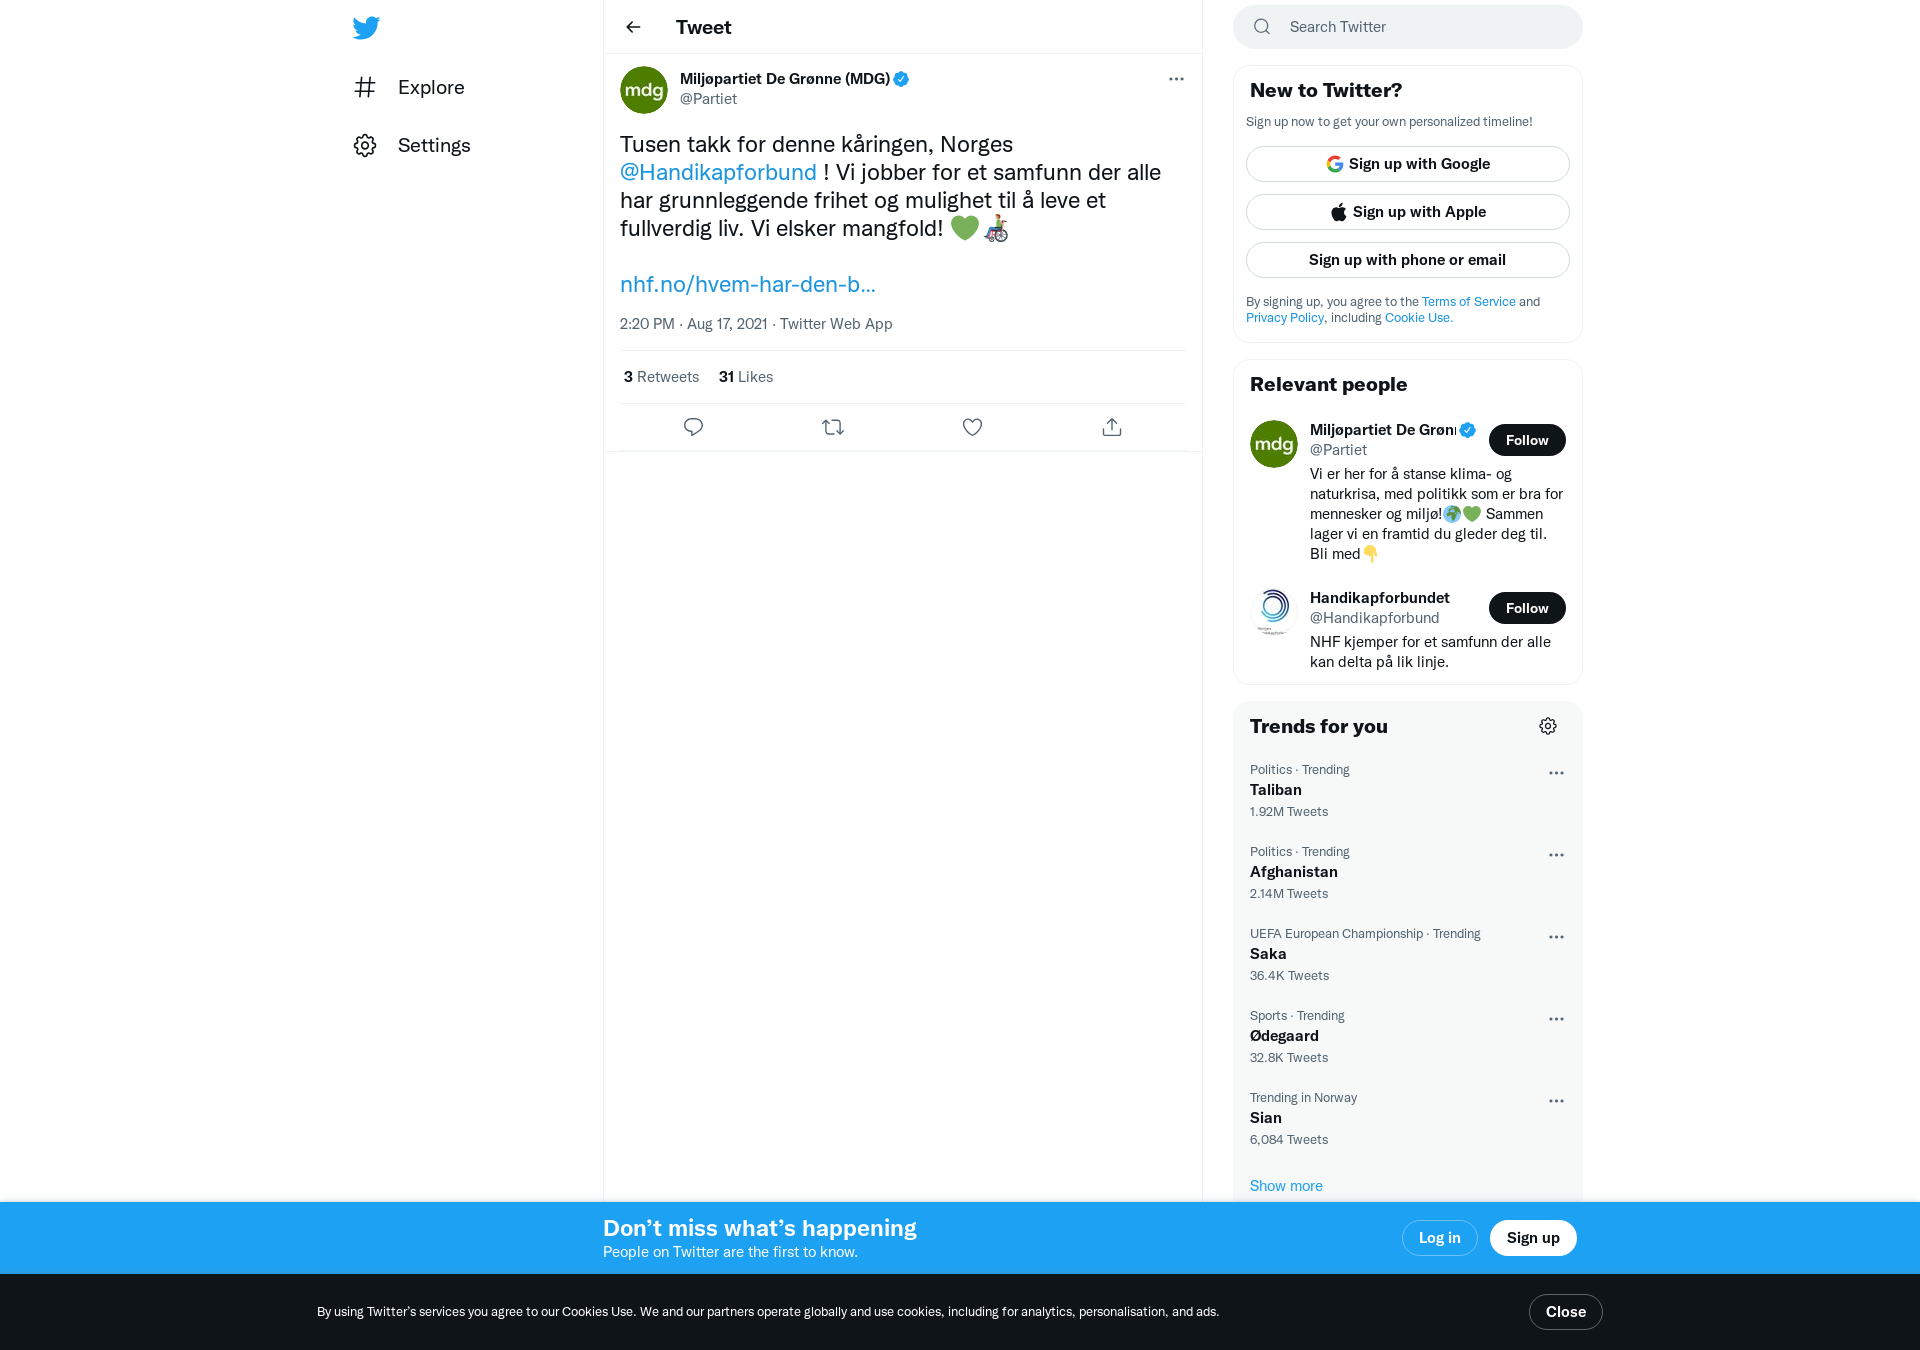
Task: Go back using the arrow icon
Action: click(x=633, y=27)
